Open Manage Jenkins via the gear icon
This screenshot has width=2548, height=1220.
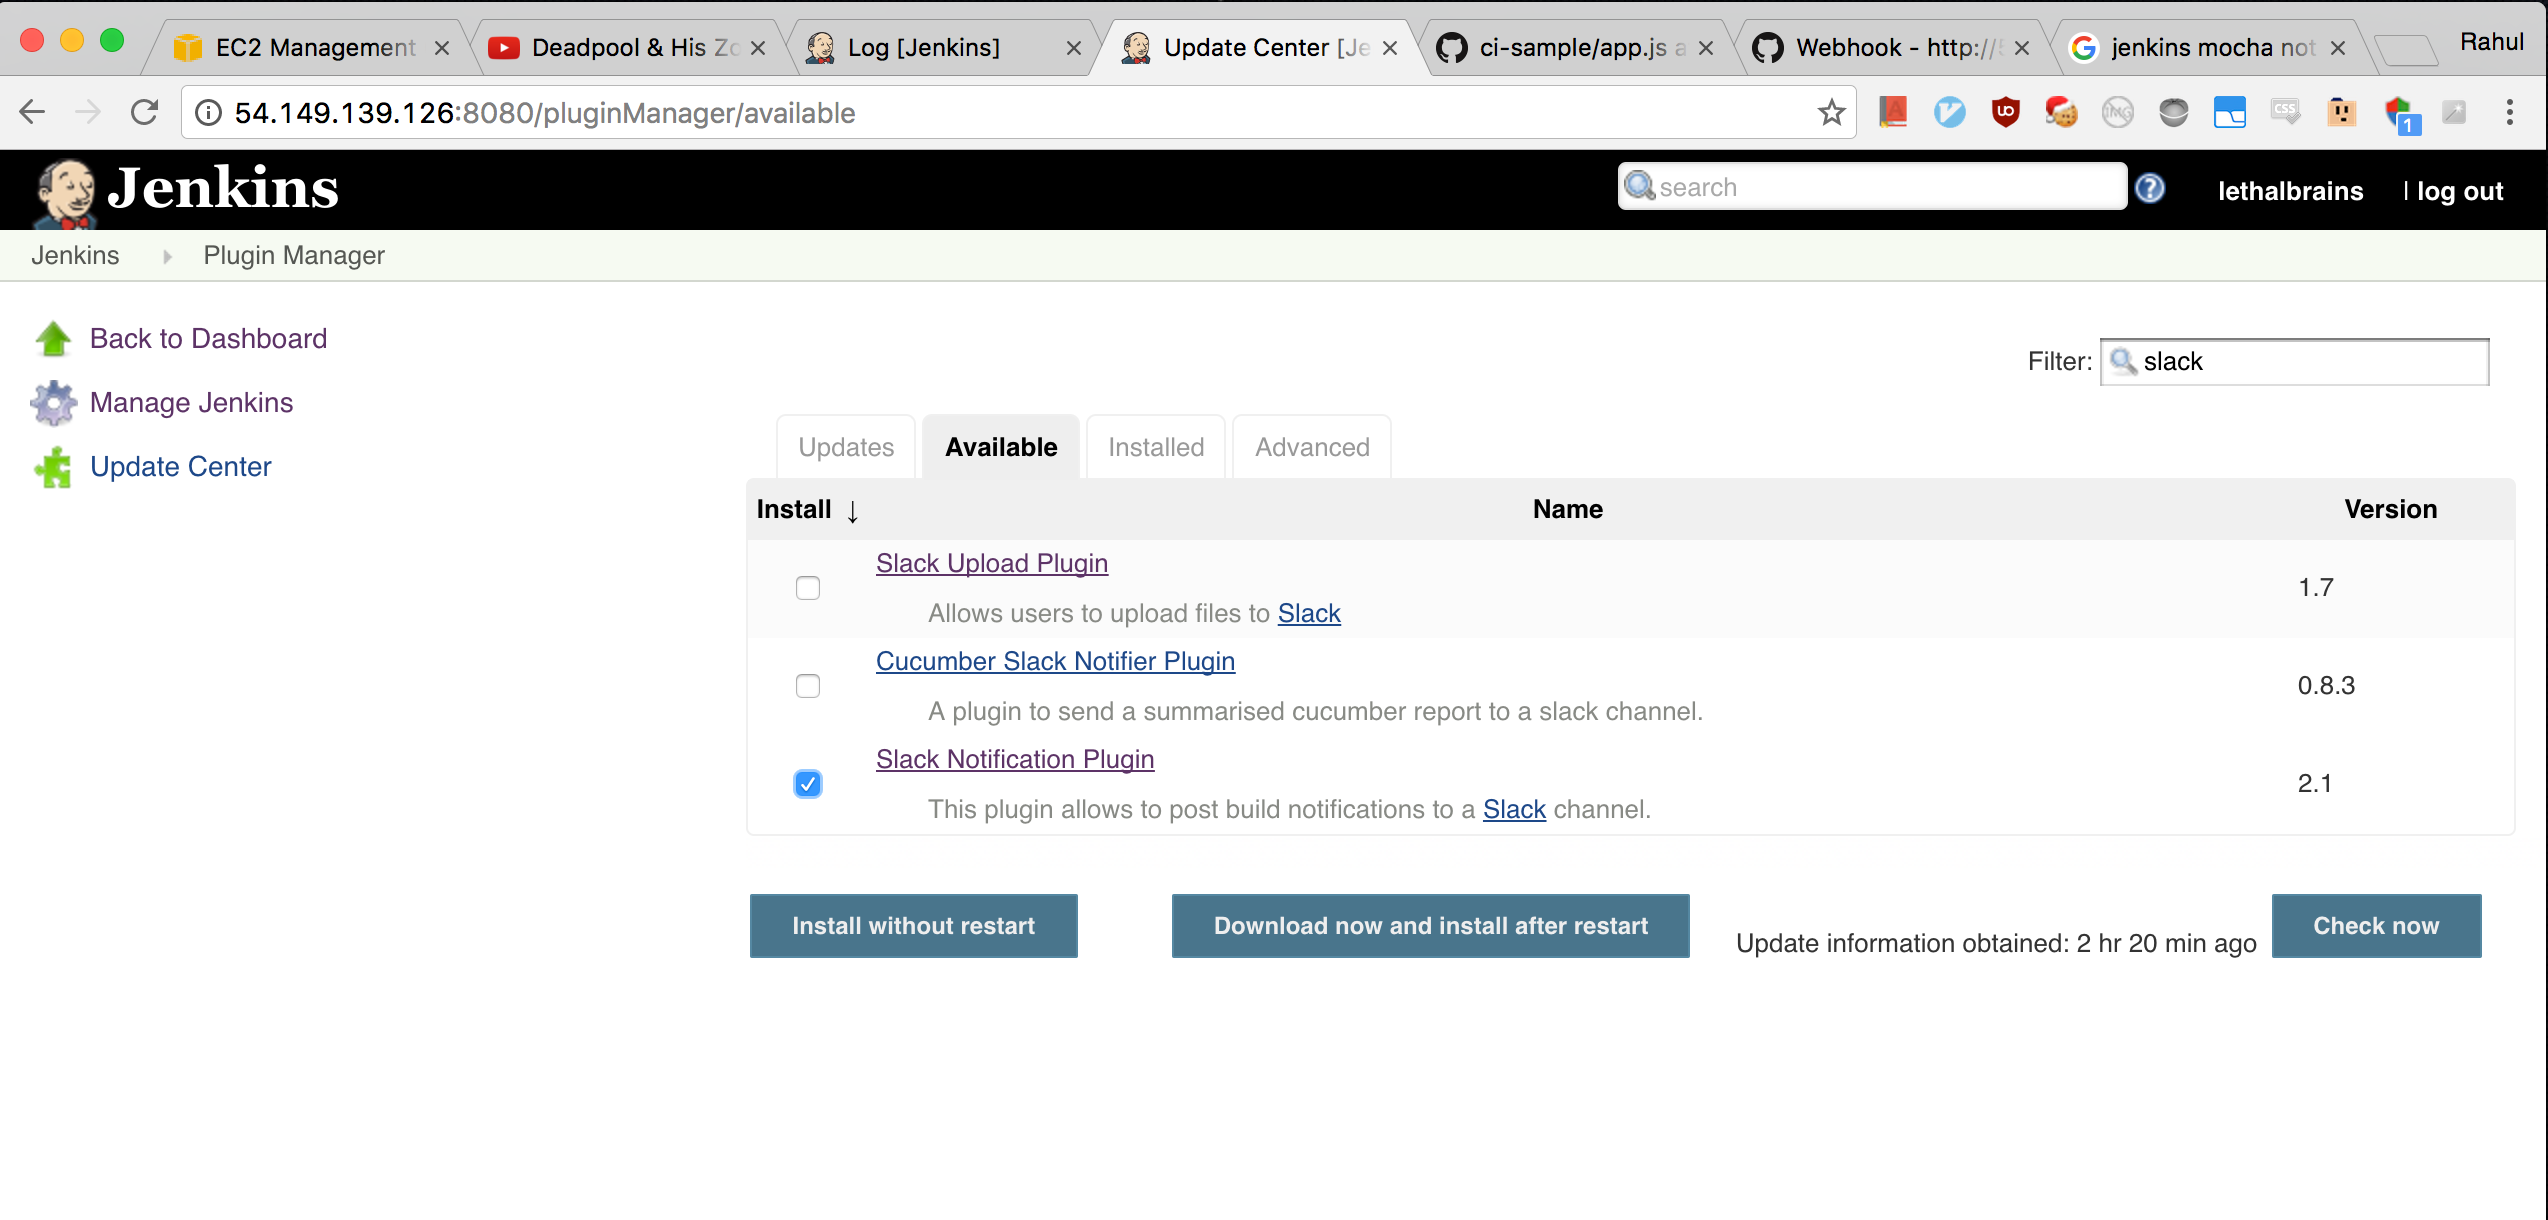[53, 402]
